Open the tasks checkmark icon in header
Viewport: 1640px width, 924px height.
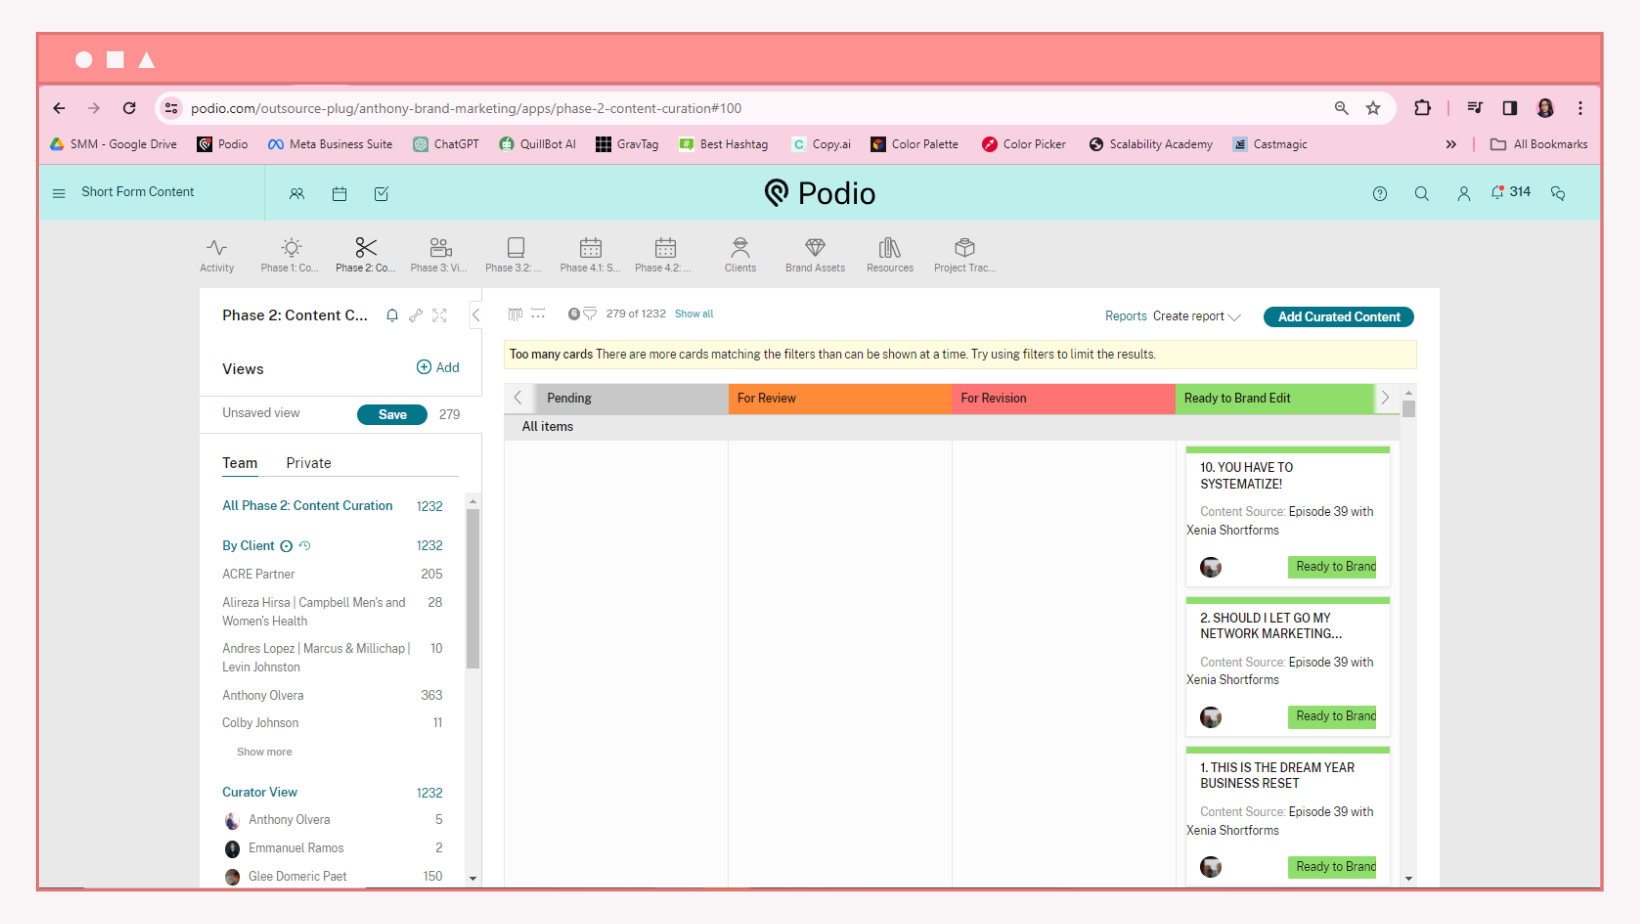[x=382, y=194]
